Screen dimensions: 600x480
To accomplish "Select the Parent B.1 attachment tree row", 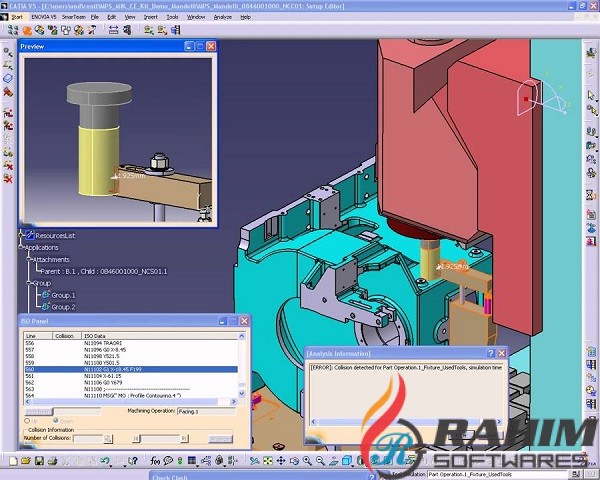I will pyautogui.click(x=104, y=271).
